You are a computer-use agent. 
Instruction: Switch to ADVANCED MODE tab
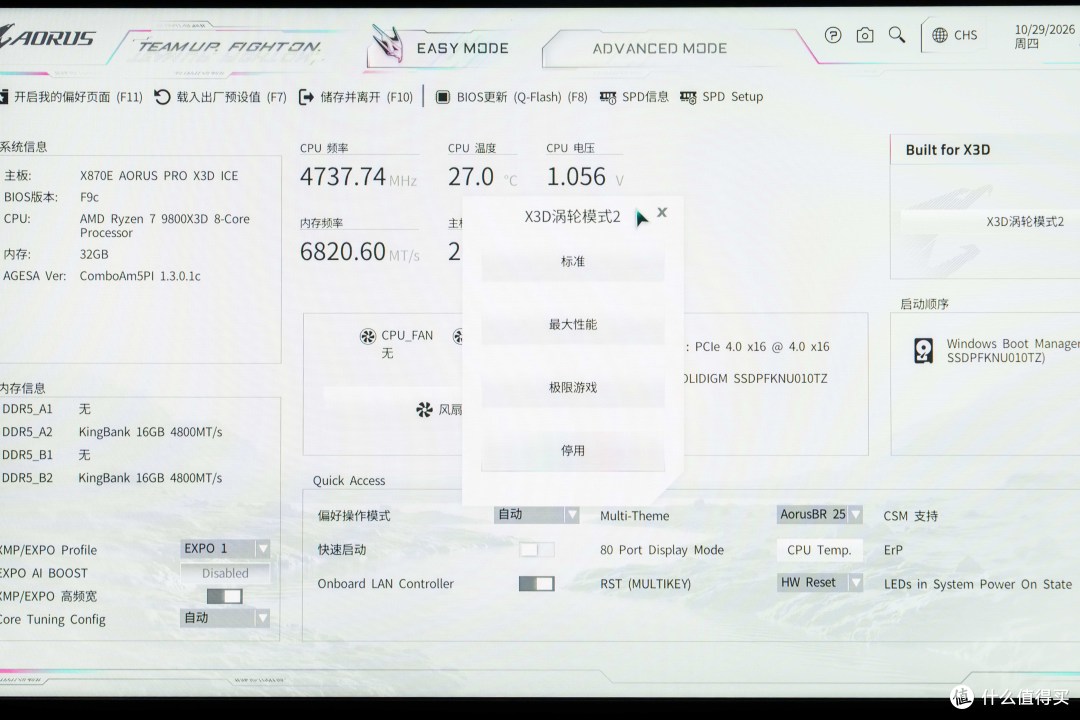pos(659,48)
